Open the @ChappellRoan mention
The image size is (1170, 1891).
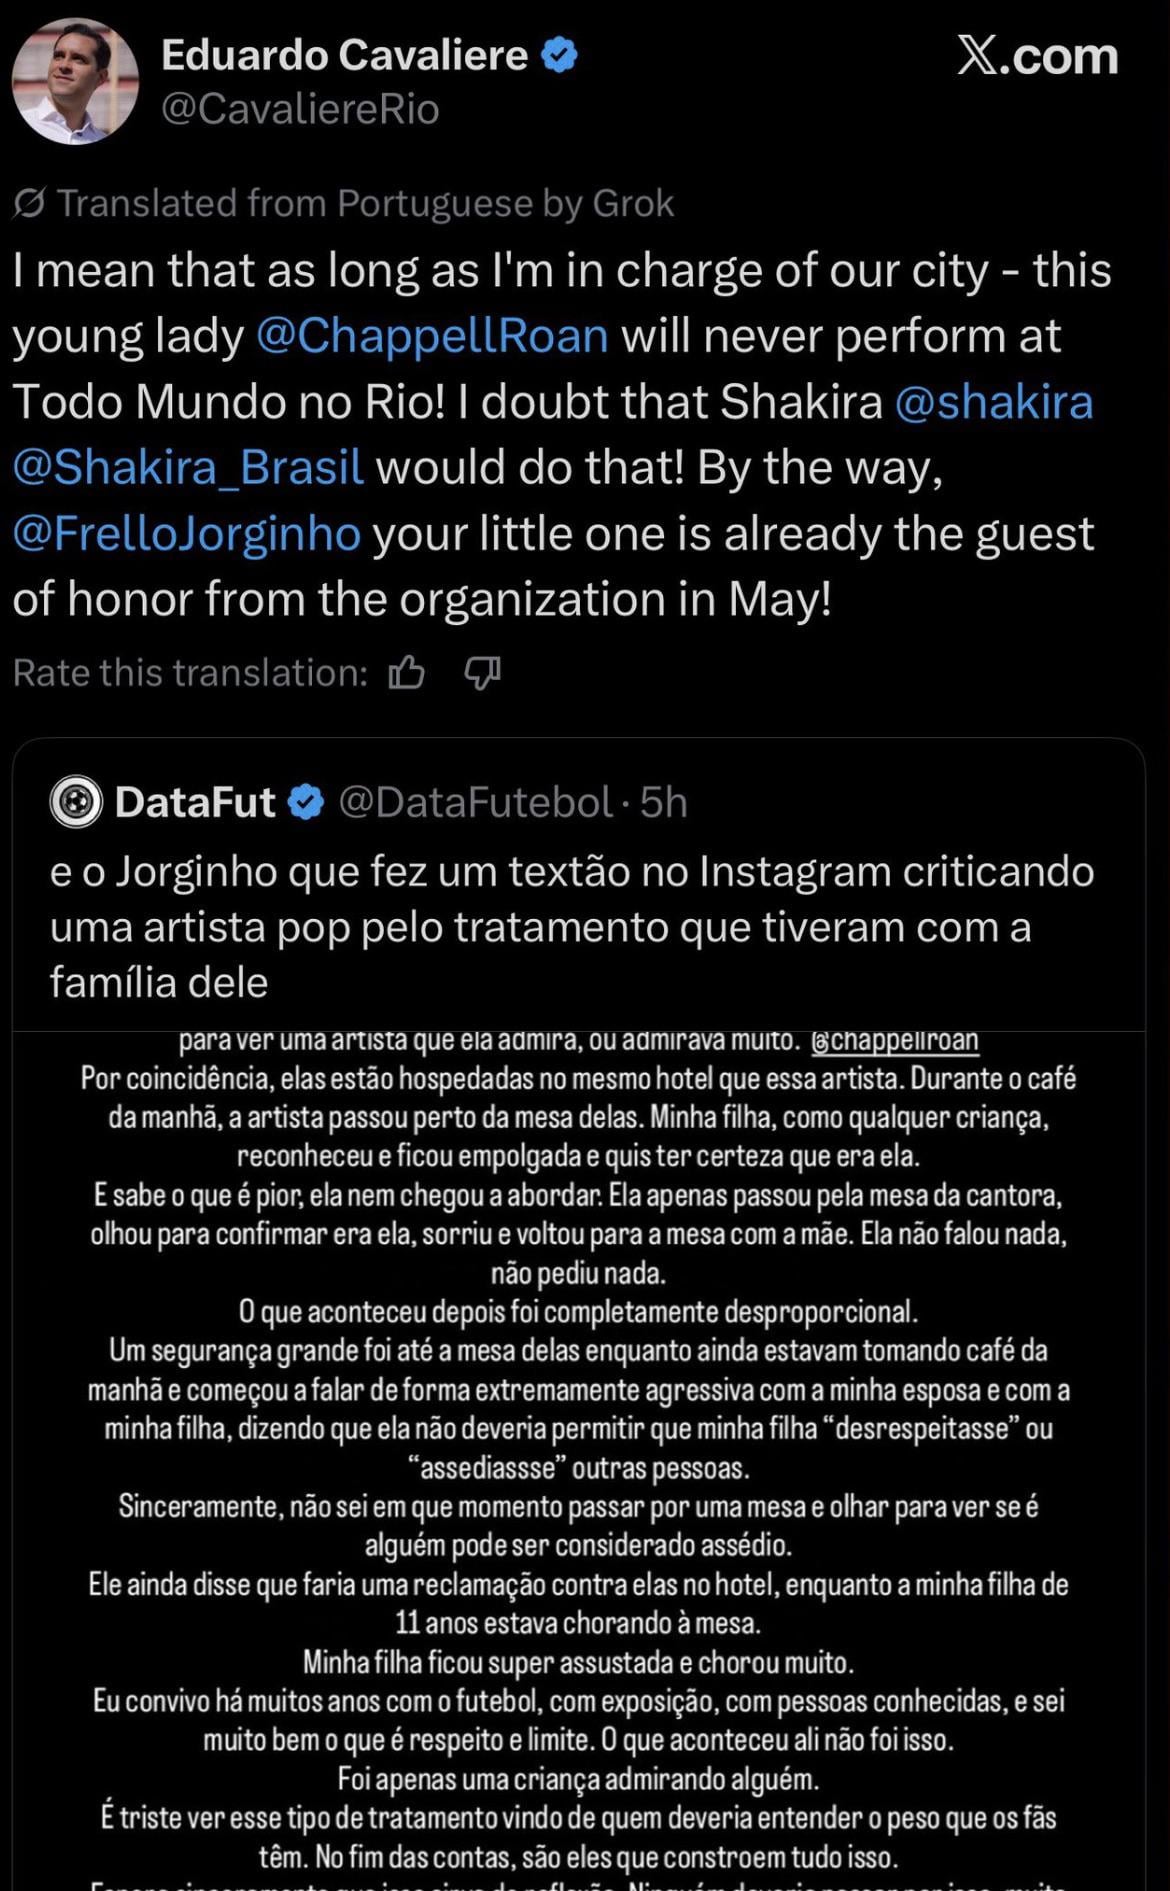click(x=432, y=336)
